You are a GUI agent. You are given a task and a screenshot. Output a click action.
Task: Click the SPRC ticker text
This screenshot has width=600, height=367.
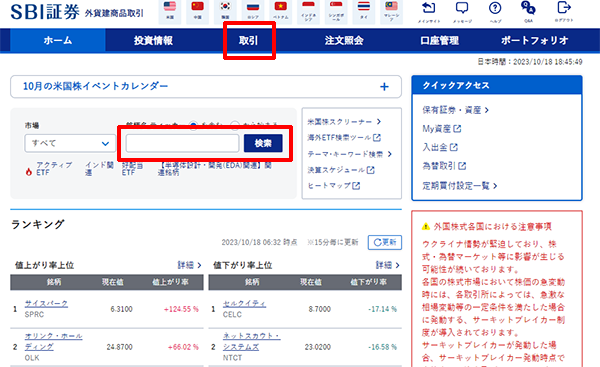[x=34, y=315]
